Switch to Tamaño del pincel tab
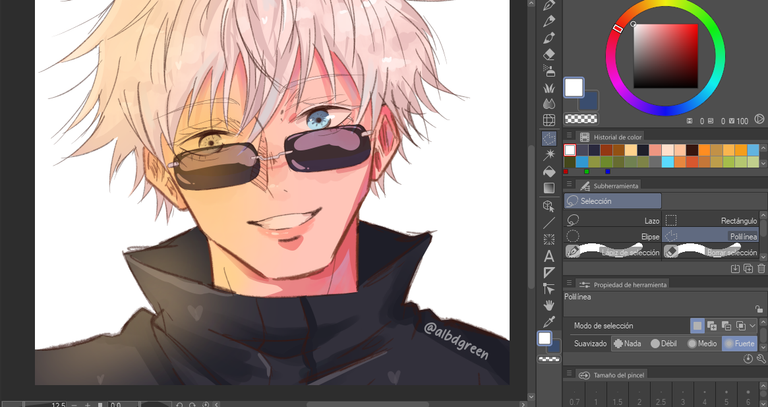 (x=612, y=375)
